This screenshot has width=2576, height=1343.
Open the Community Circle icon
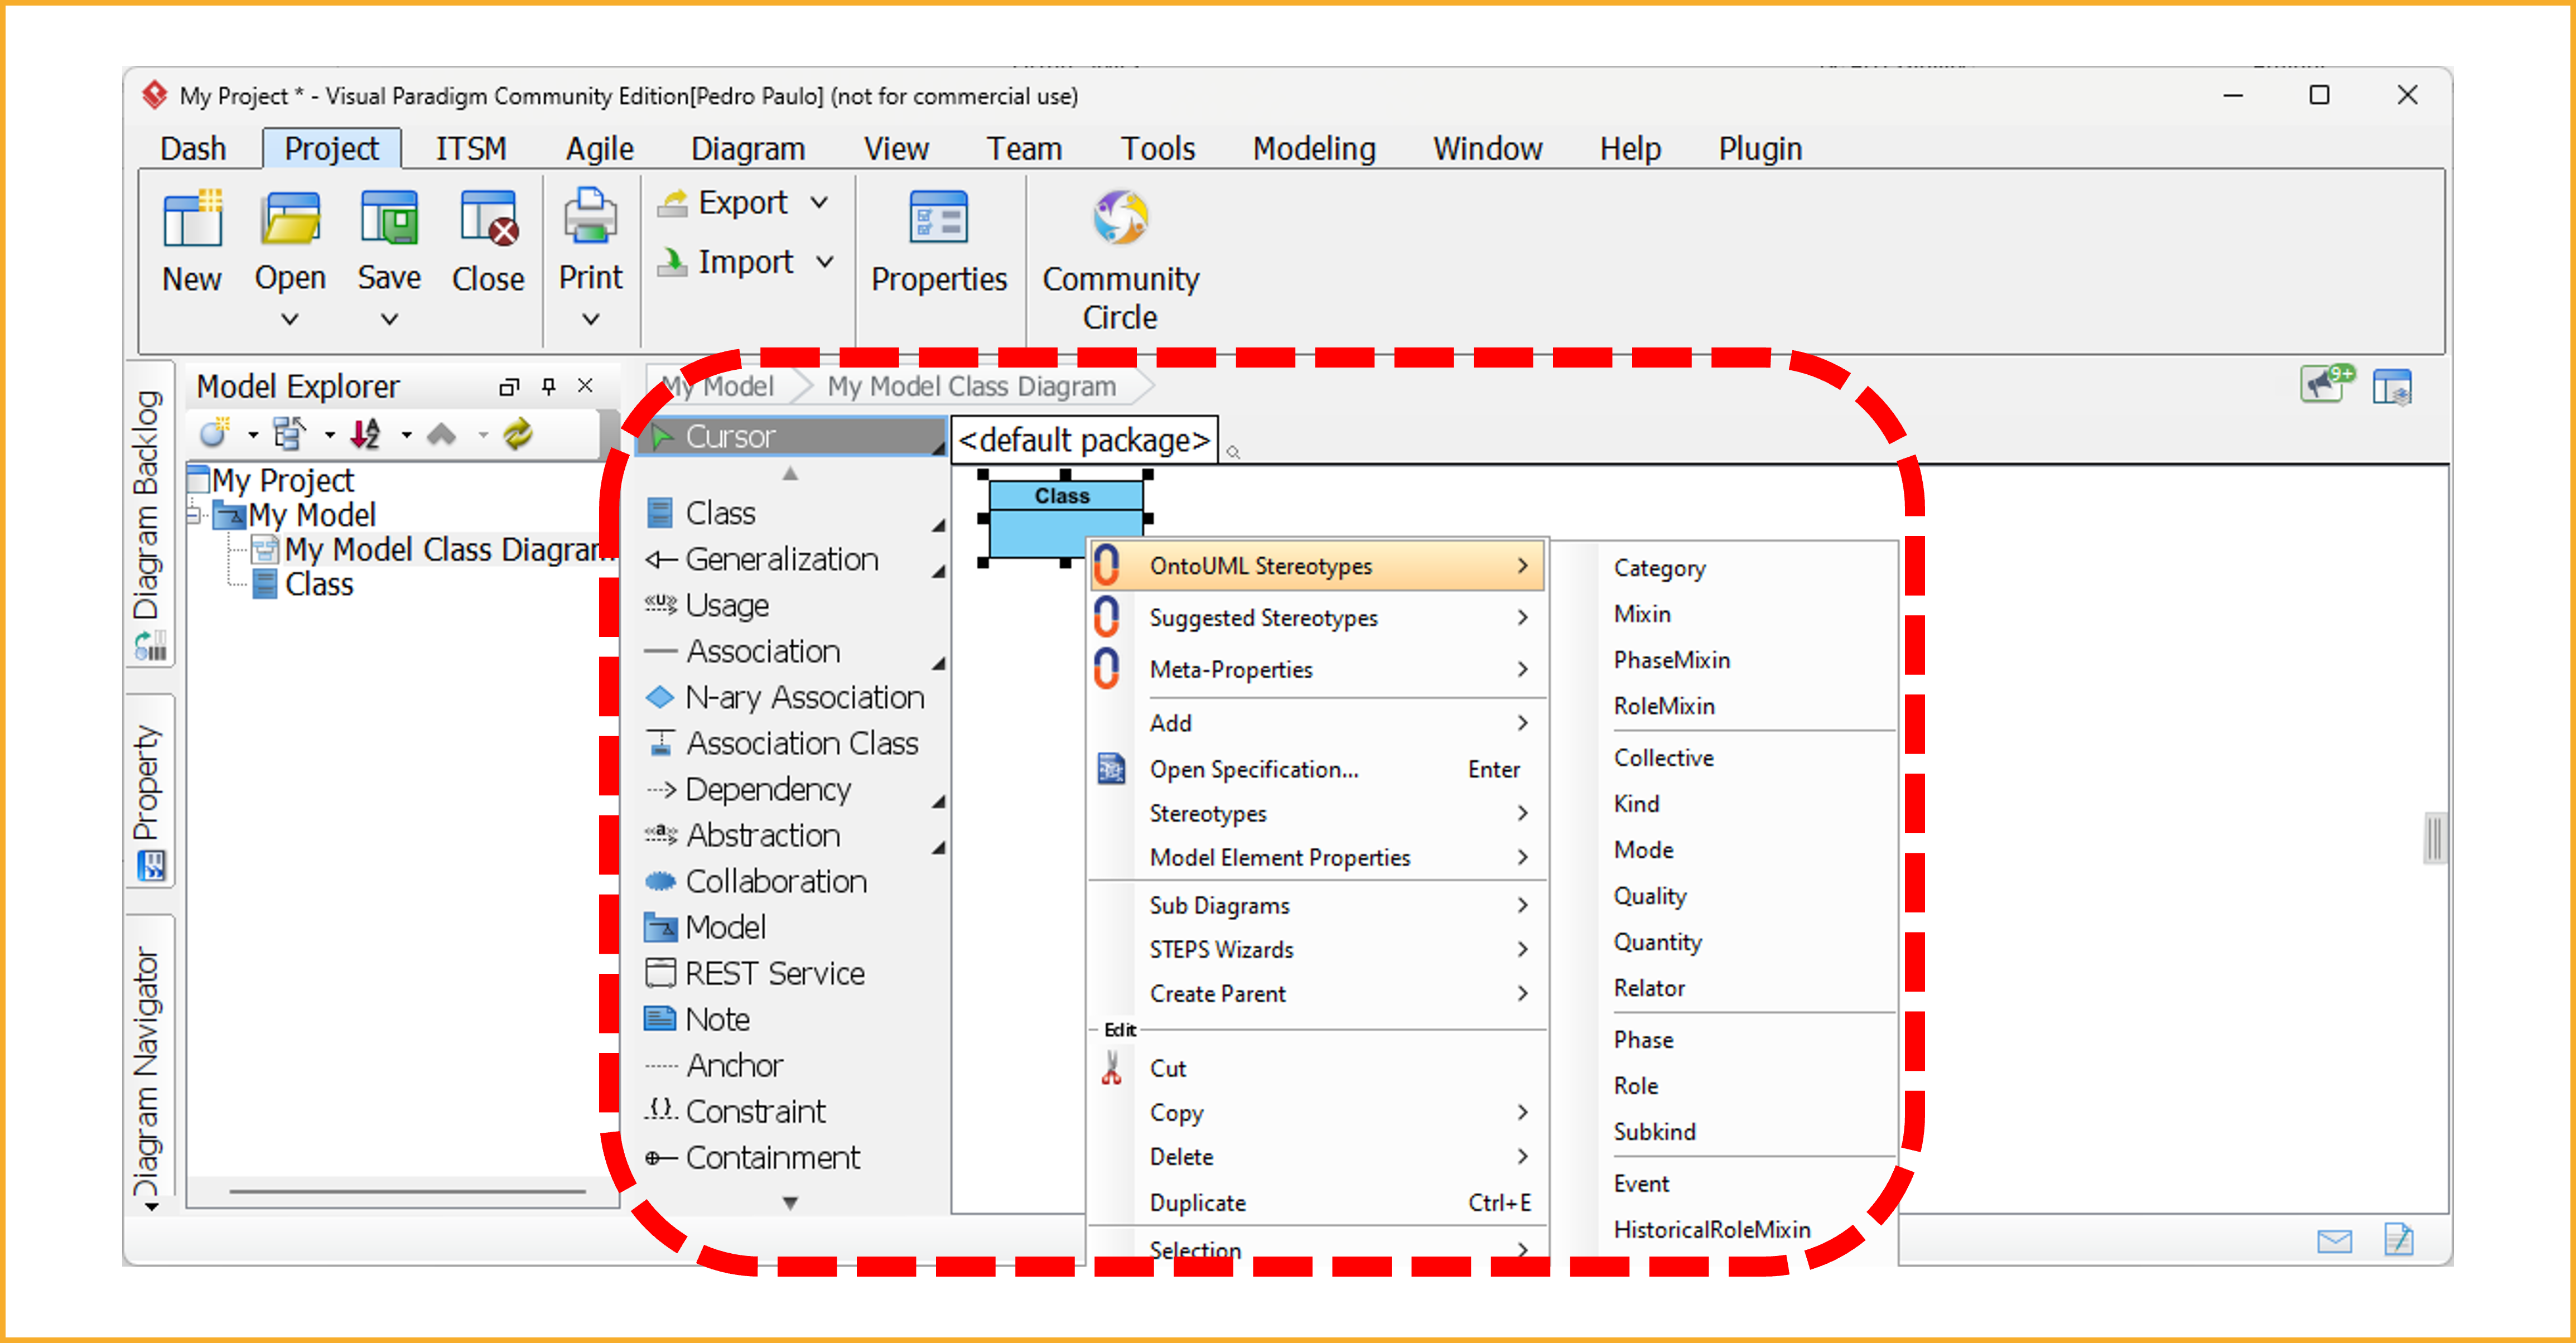coord(1120,217)
